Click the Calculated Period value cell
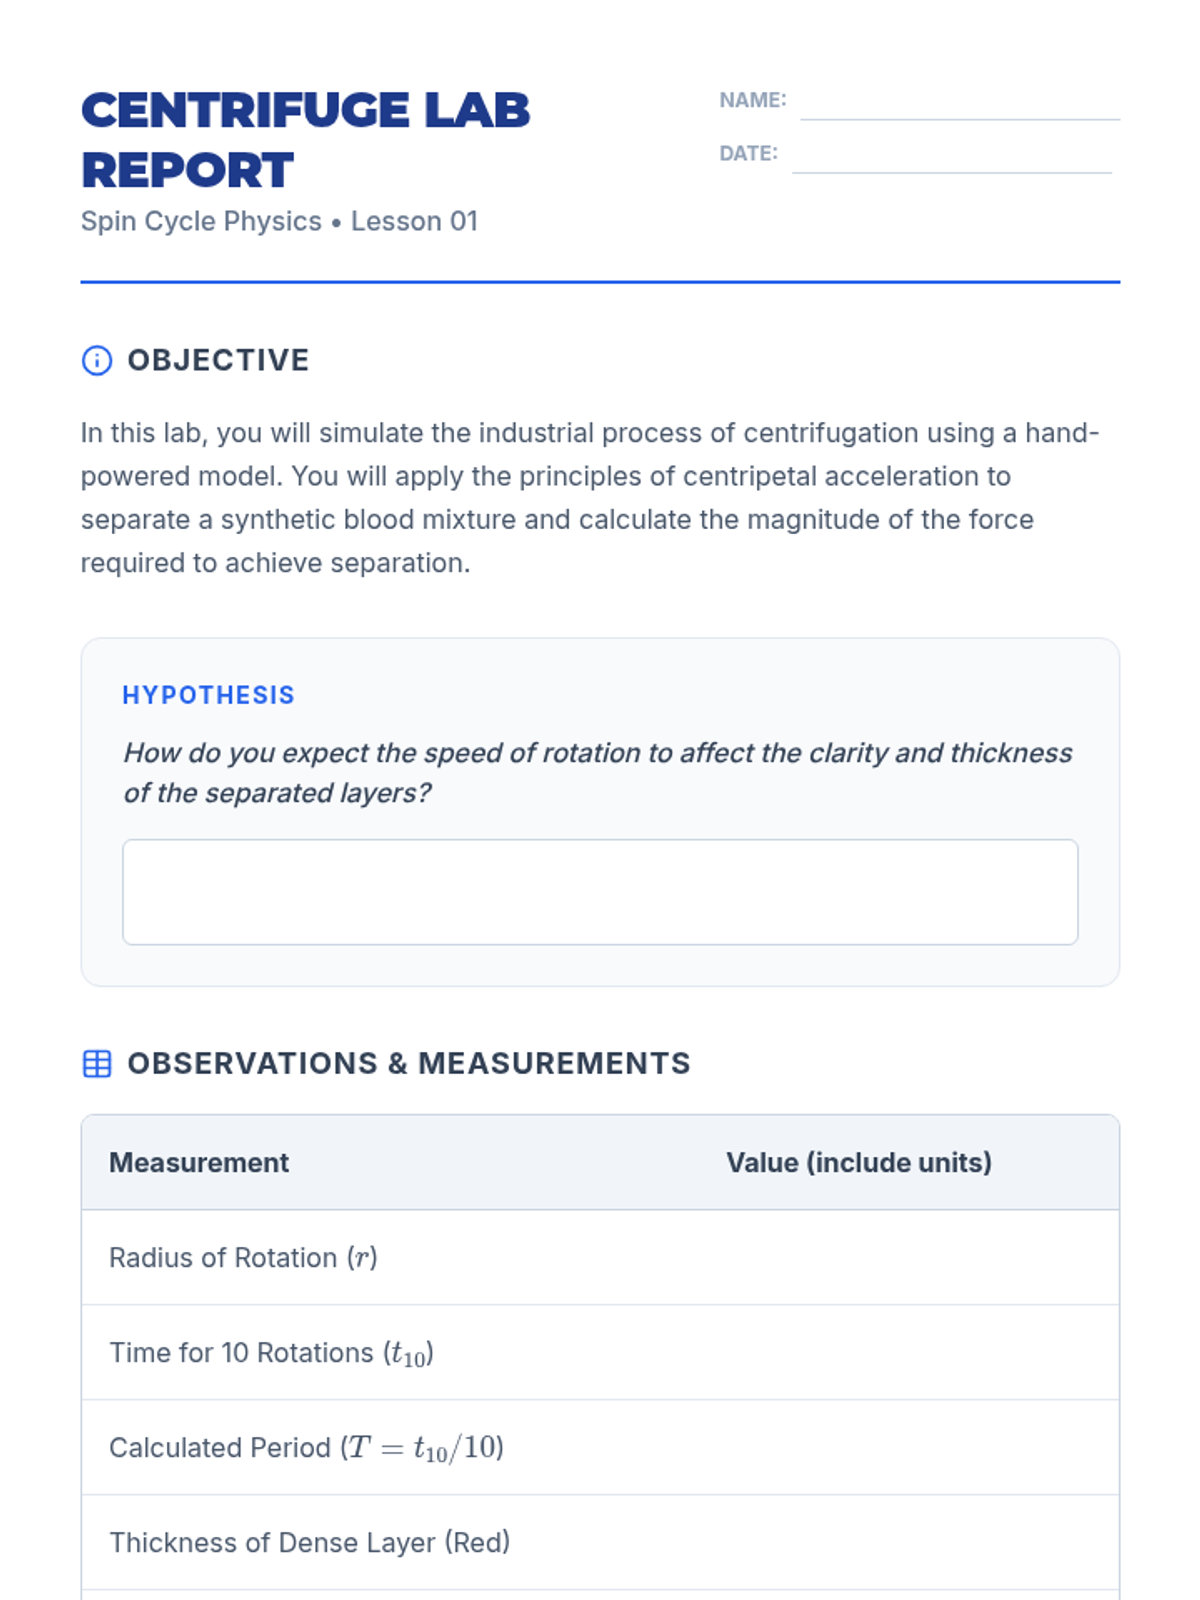 (x=909, y=1447)
